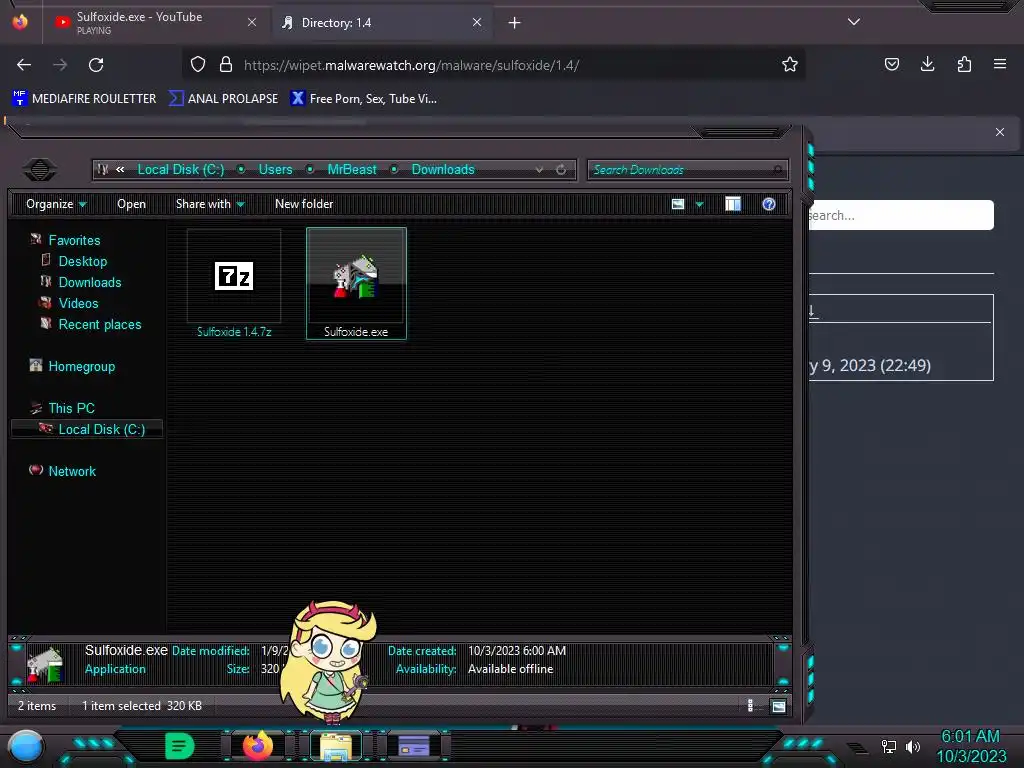The image size is (1024, 768).
Task: Select the Sulfoxide.exe file icon
Action: click(x=356, y=276)
